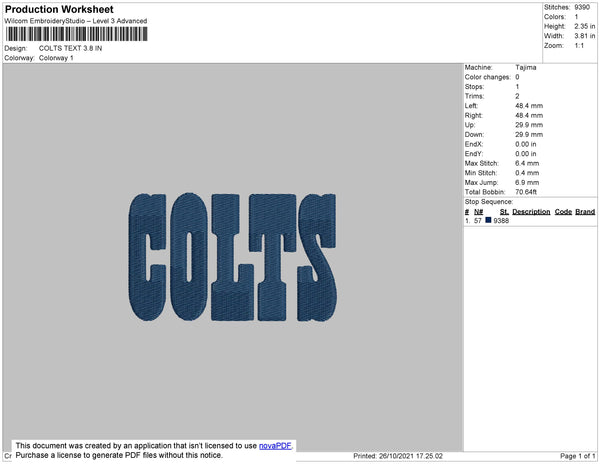Viewport: 600px width, 464px height.
Task: Select the Colorway 1 value
Action: coord(56,58)
